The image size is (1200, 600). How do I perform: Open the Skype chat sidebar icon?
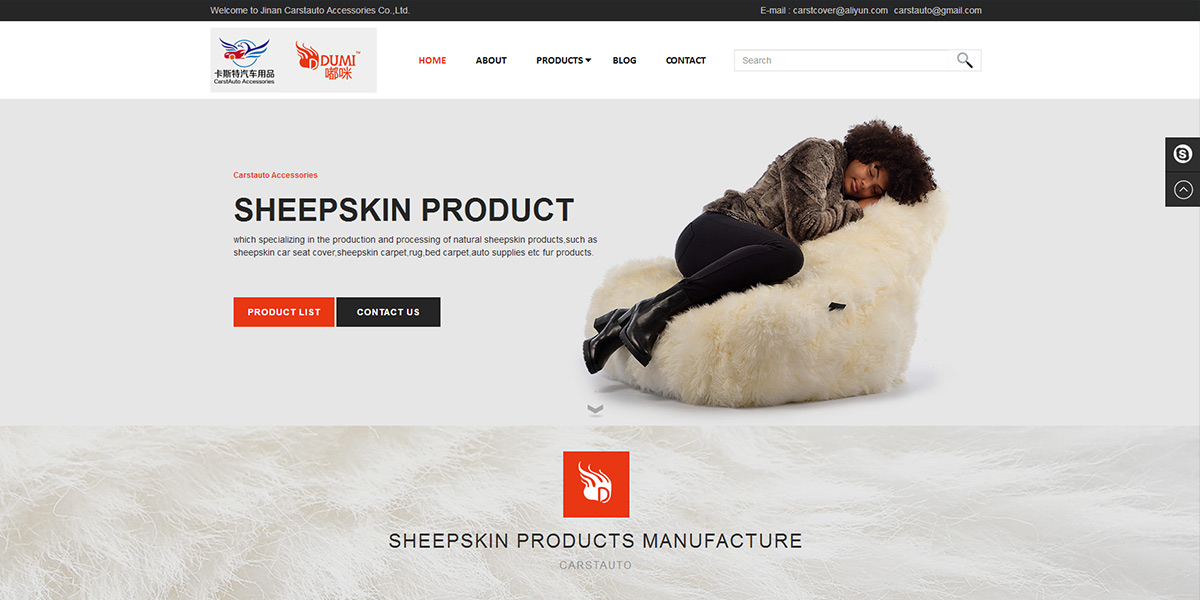1183,154
